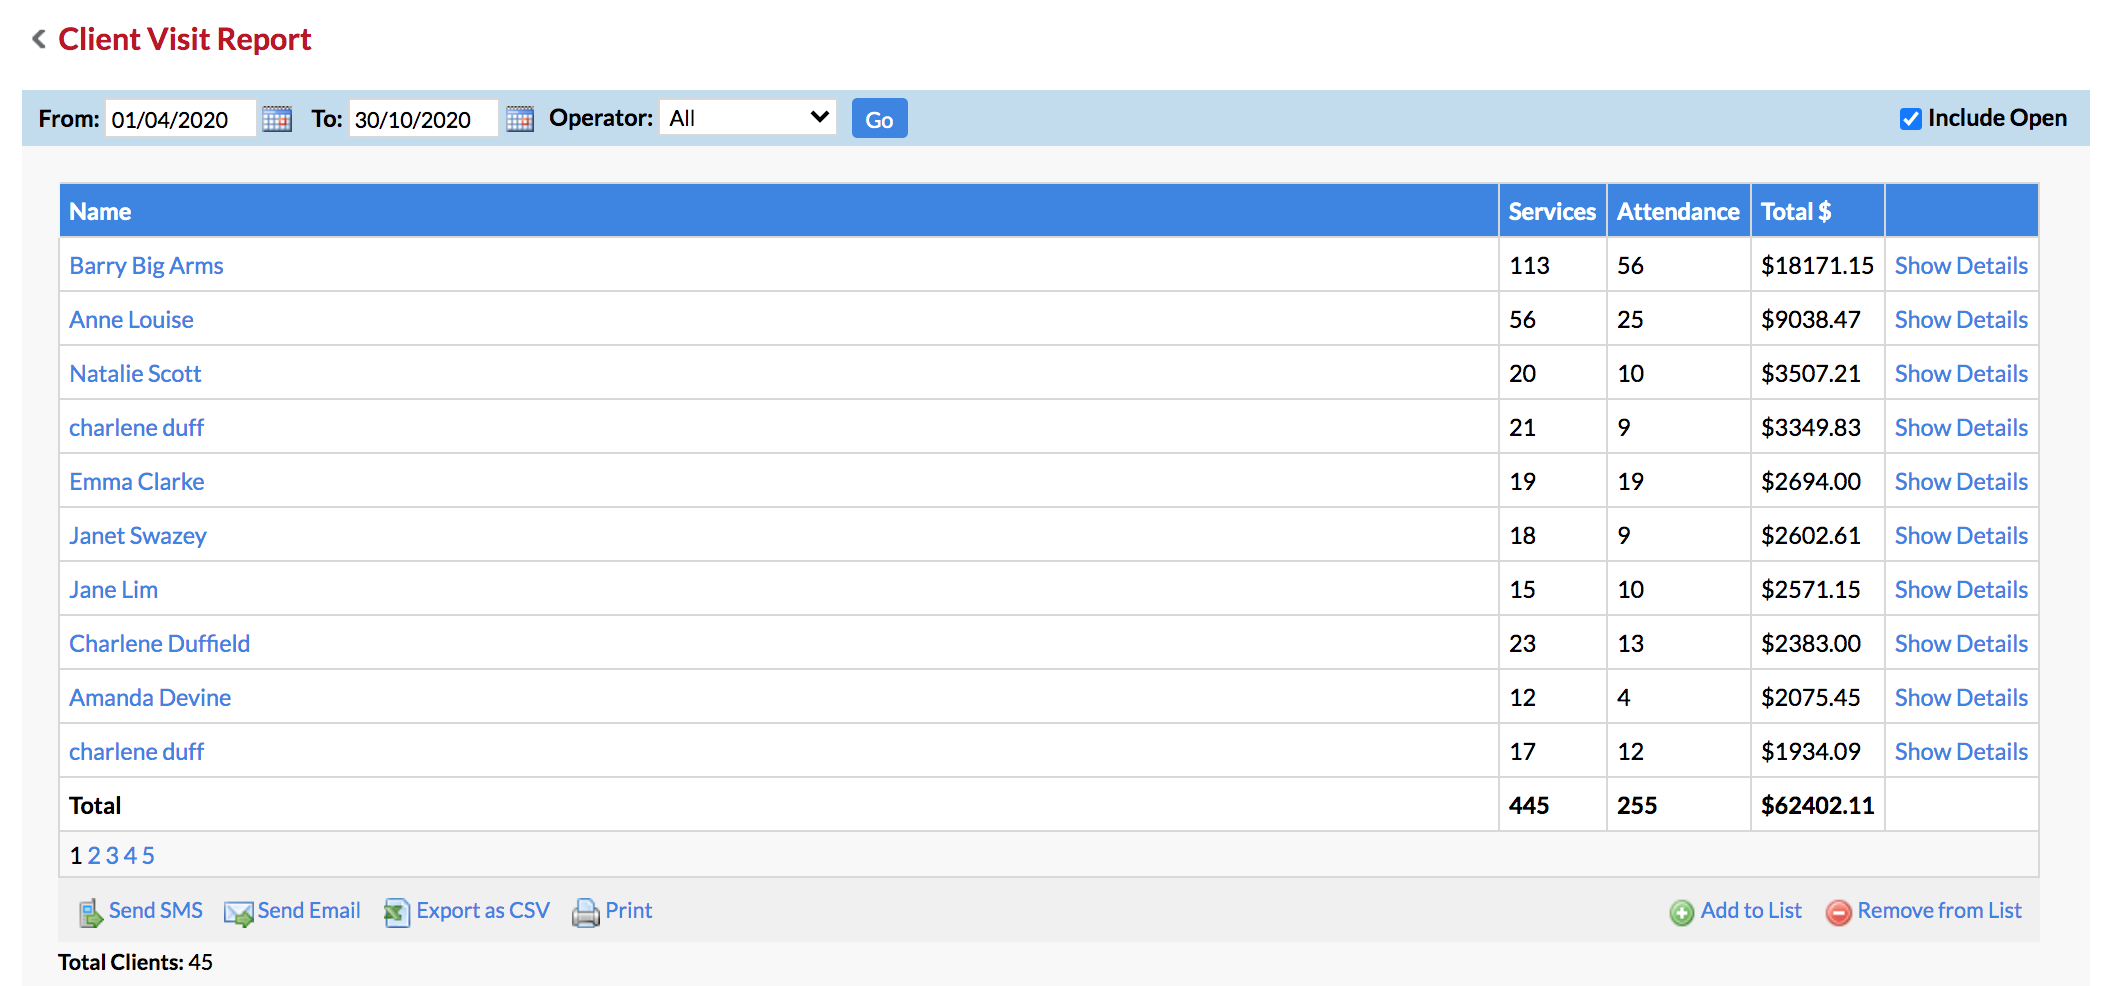
Task: Open client Barry Big Arms
Action: coord(146,266)
